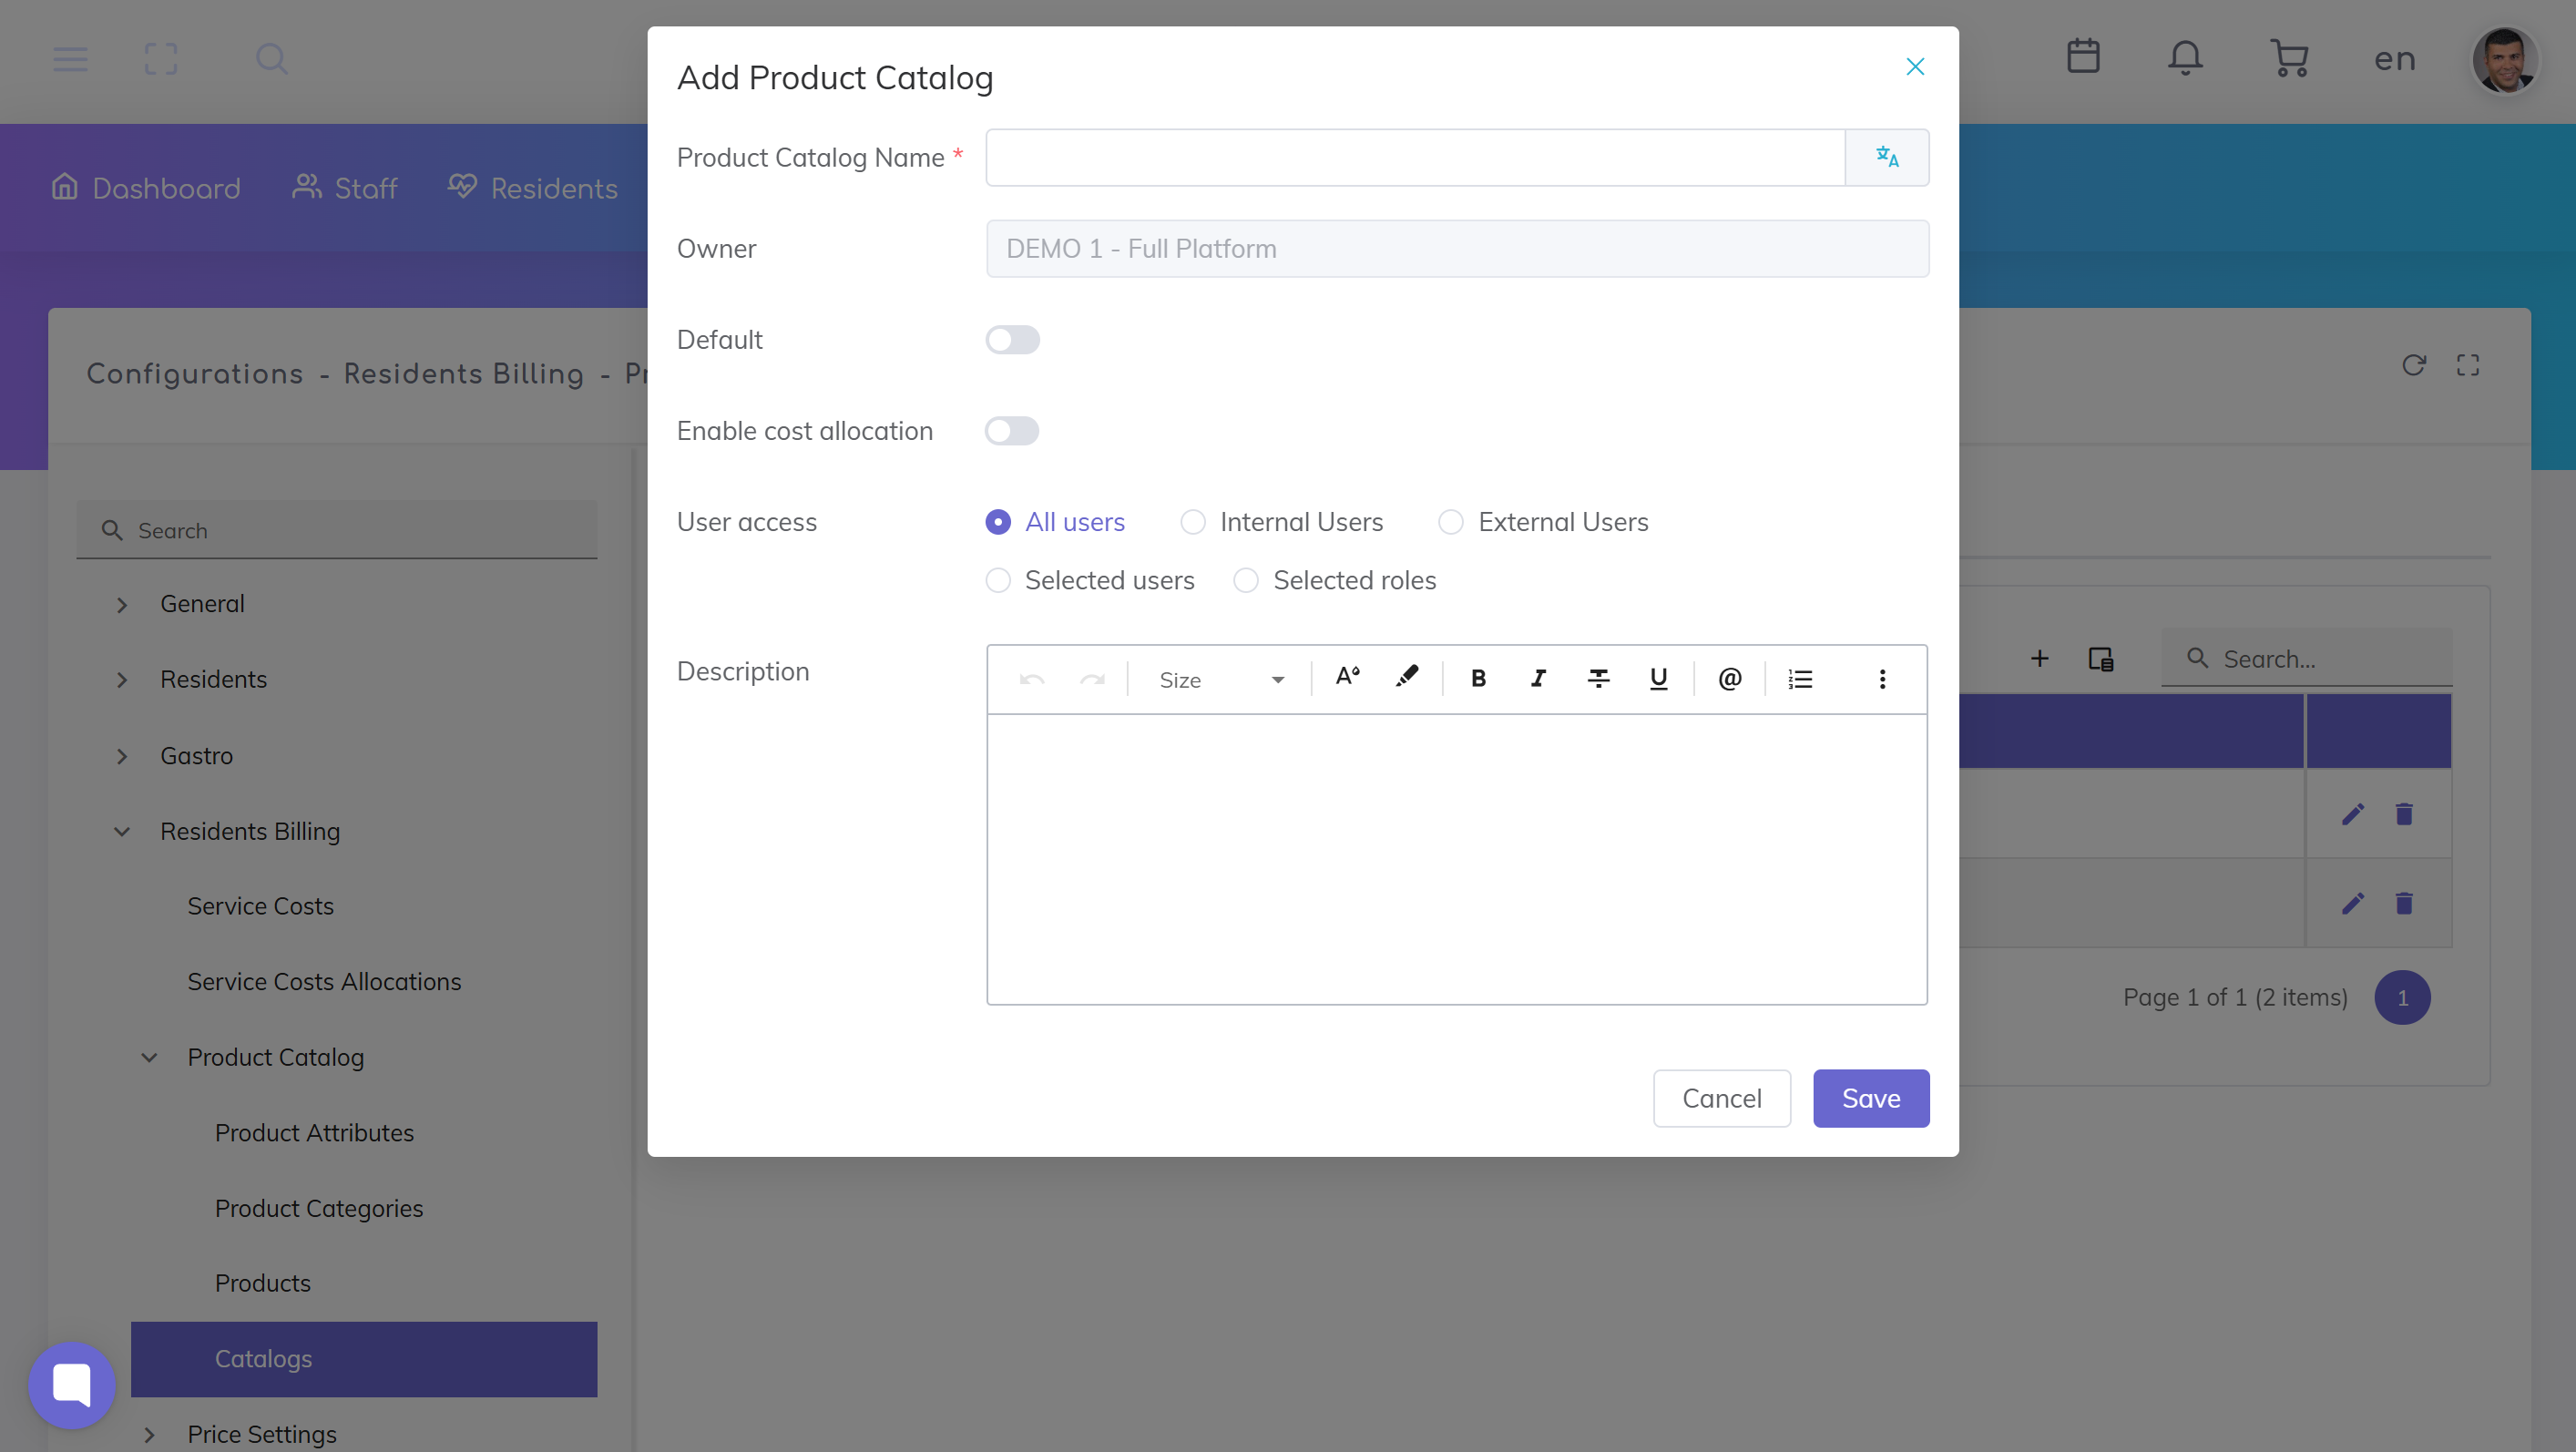Expand the Gastro tree section
2576x1452 pixels.
coord(122,756)
